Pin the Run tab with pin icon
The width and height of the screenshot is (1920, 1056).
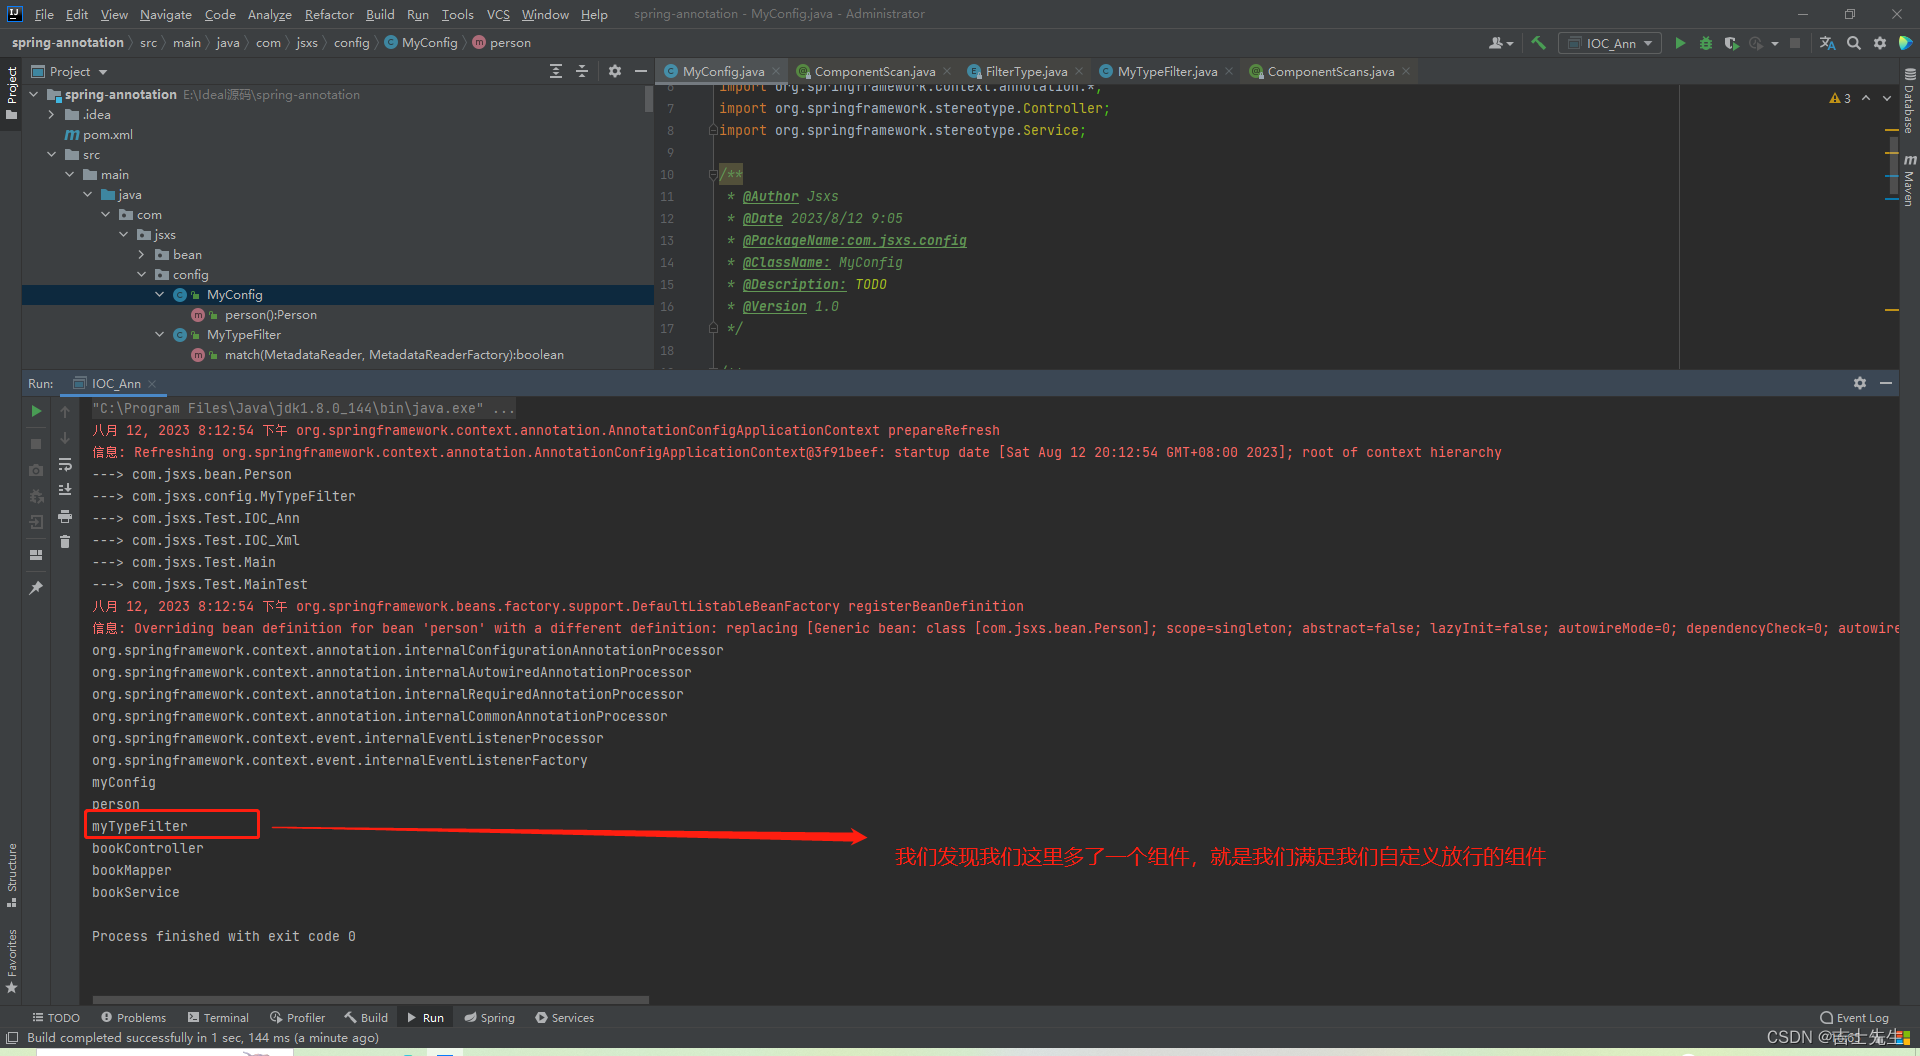tap(36, 588)
